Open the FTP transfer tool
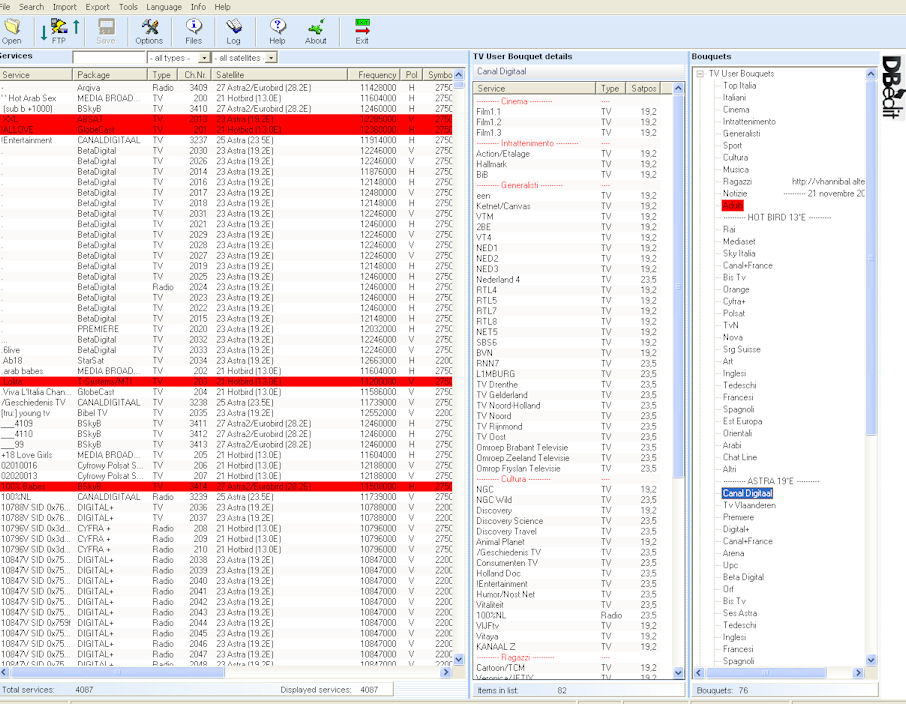Screen dimensions: 906x704 [x=59, y=31]
